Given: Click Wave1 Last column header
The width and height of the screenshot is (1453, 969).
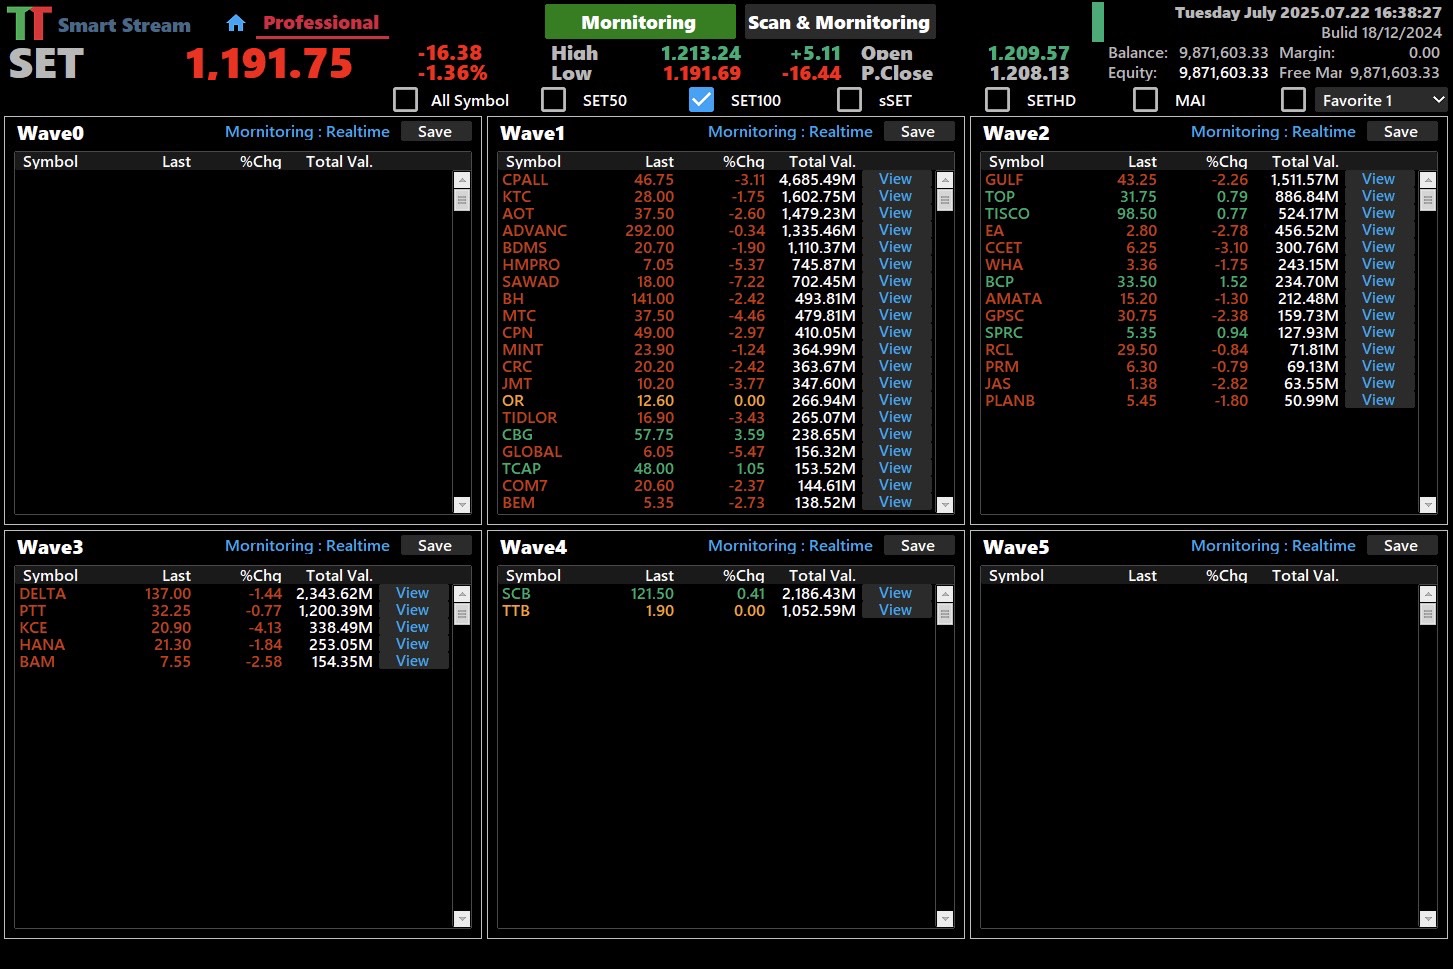Looking at the screenshot, I should click(659, 162).
